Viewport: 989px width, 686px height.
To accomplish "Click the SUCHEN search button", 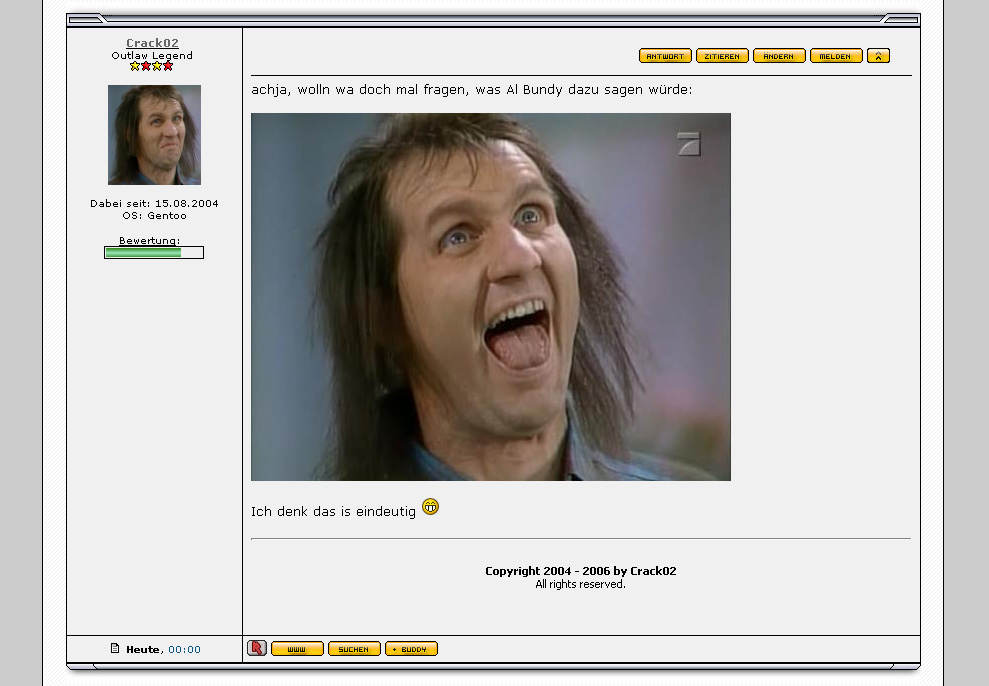I will pos(354,649).
